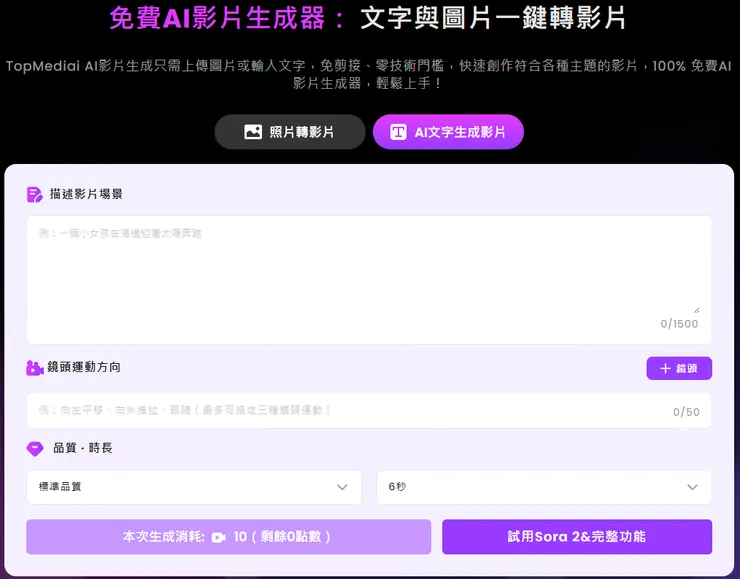Click the photo icon in 照片轉影片 tab
The width and height of the screenshot is (740, 579).
pyautogui.click(x=253, y=132)
